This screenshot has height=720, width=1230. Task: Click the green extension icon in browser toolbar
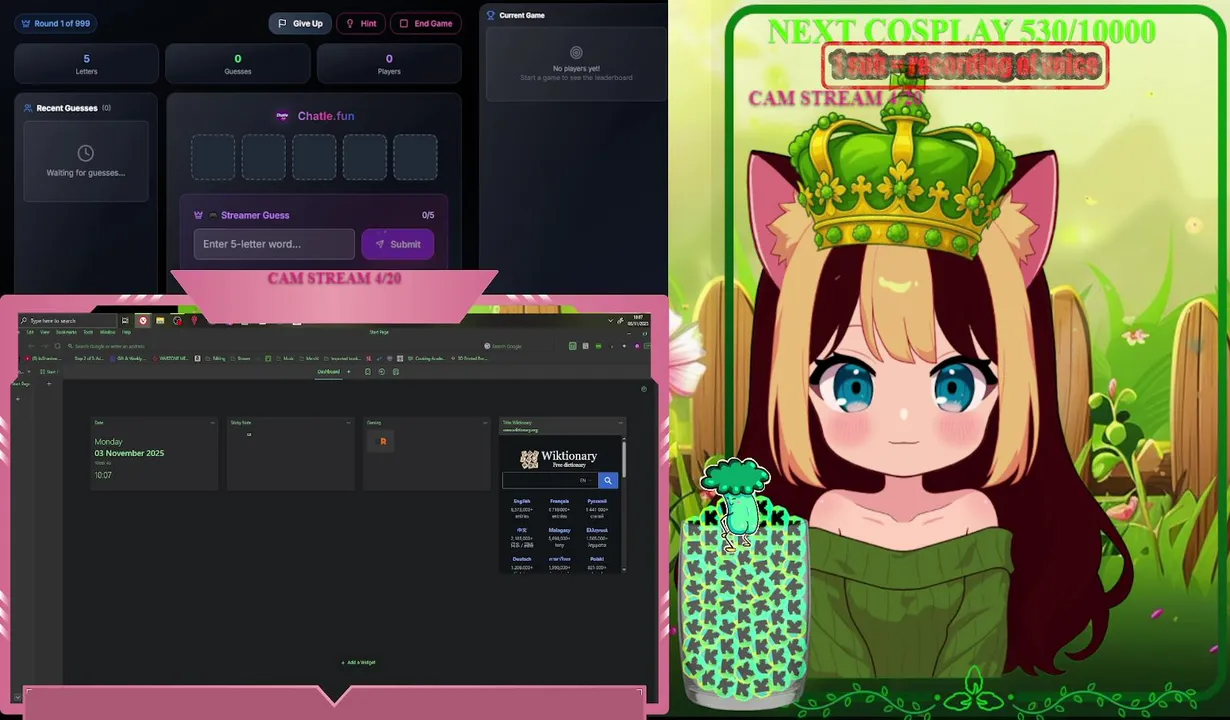point(598,346)
